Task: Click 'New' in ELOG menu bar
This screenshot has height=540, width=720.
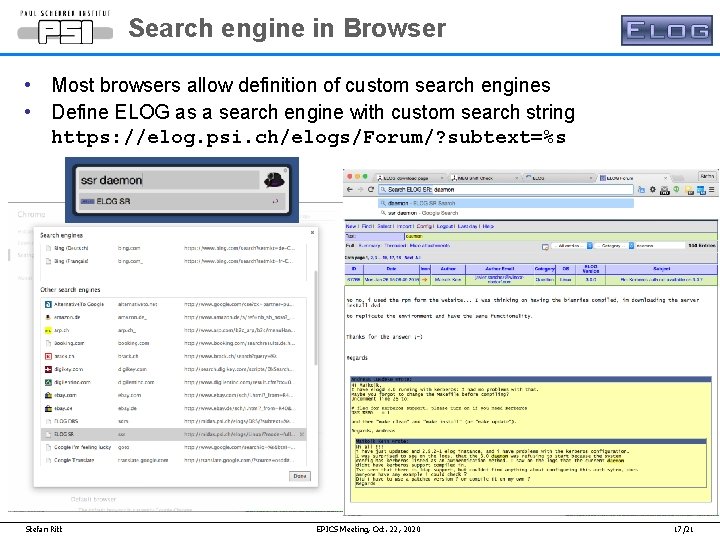Action: 351,226
